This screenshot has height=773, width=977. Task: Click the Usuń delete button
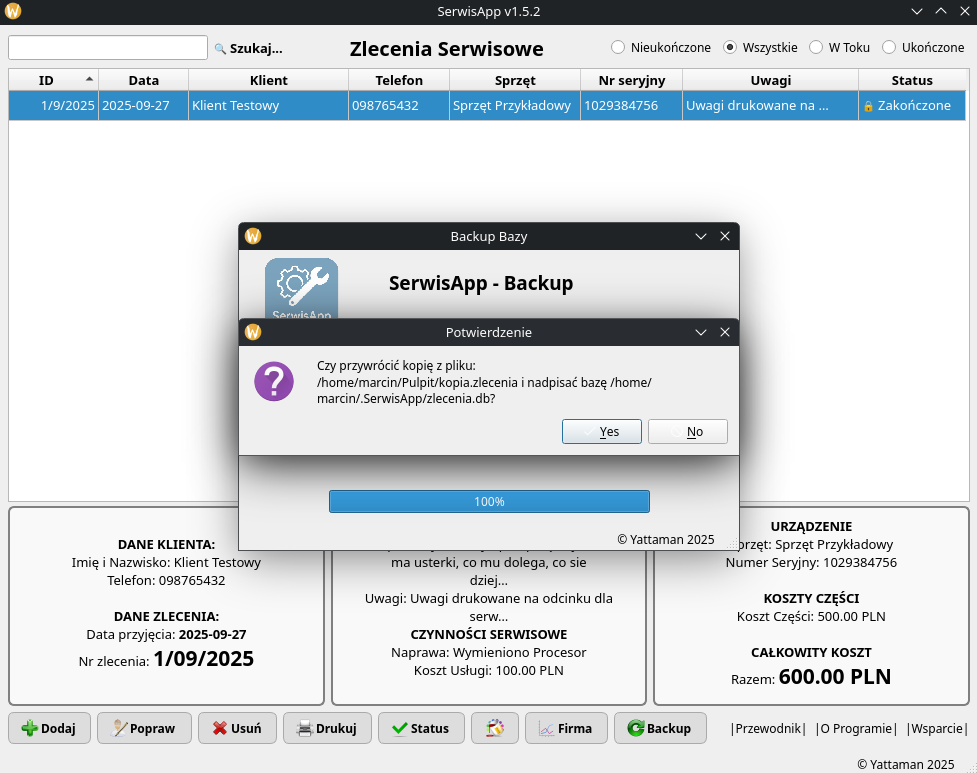pyautogui.click(x=237, y=728)
